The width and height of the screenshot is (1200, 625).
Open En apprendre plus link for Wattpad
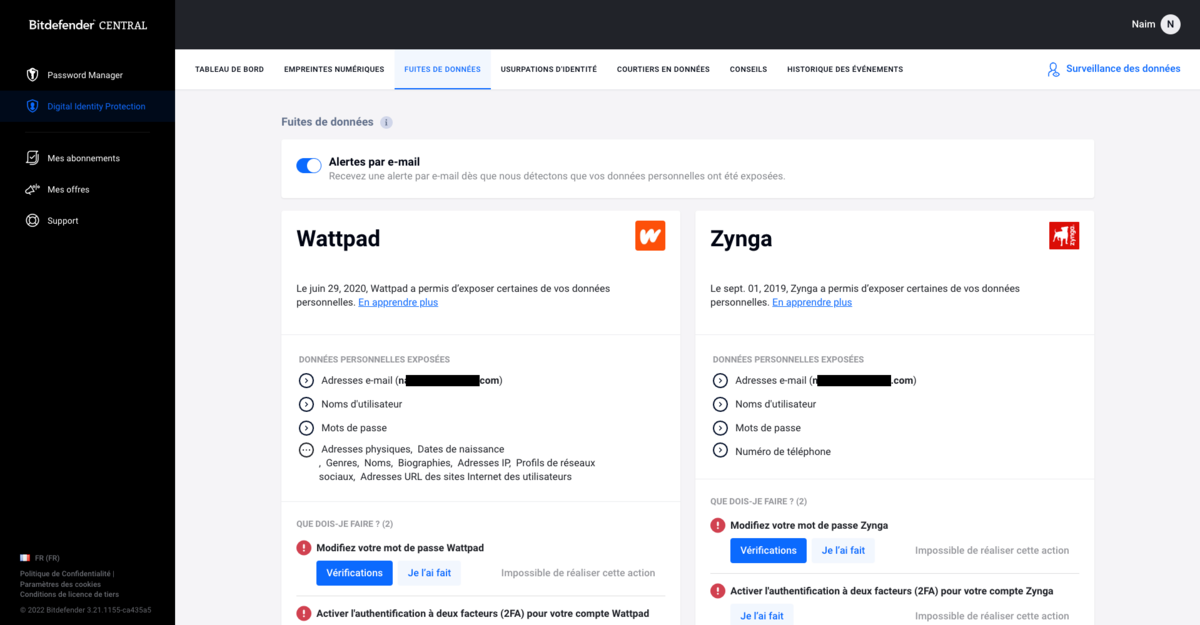pyautogui.click(x=398, y=302)
